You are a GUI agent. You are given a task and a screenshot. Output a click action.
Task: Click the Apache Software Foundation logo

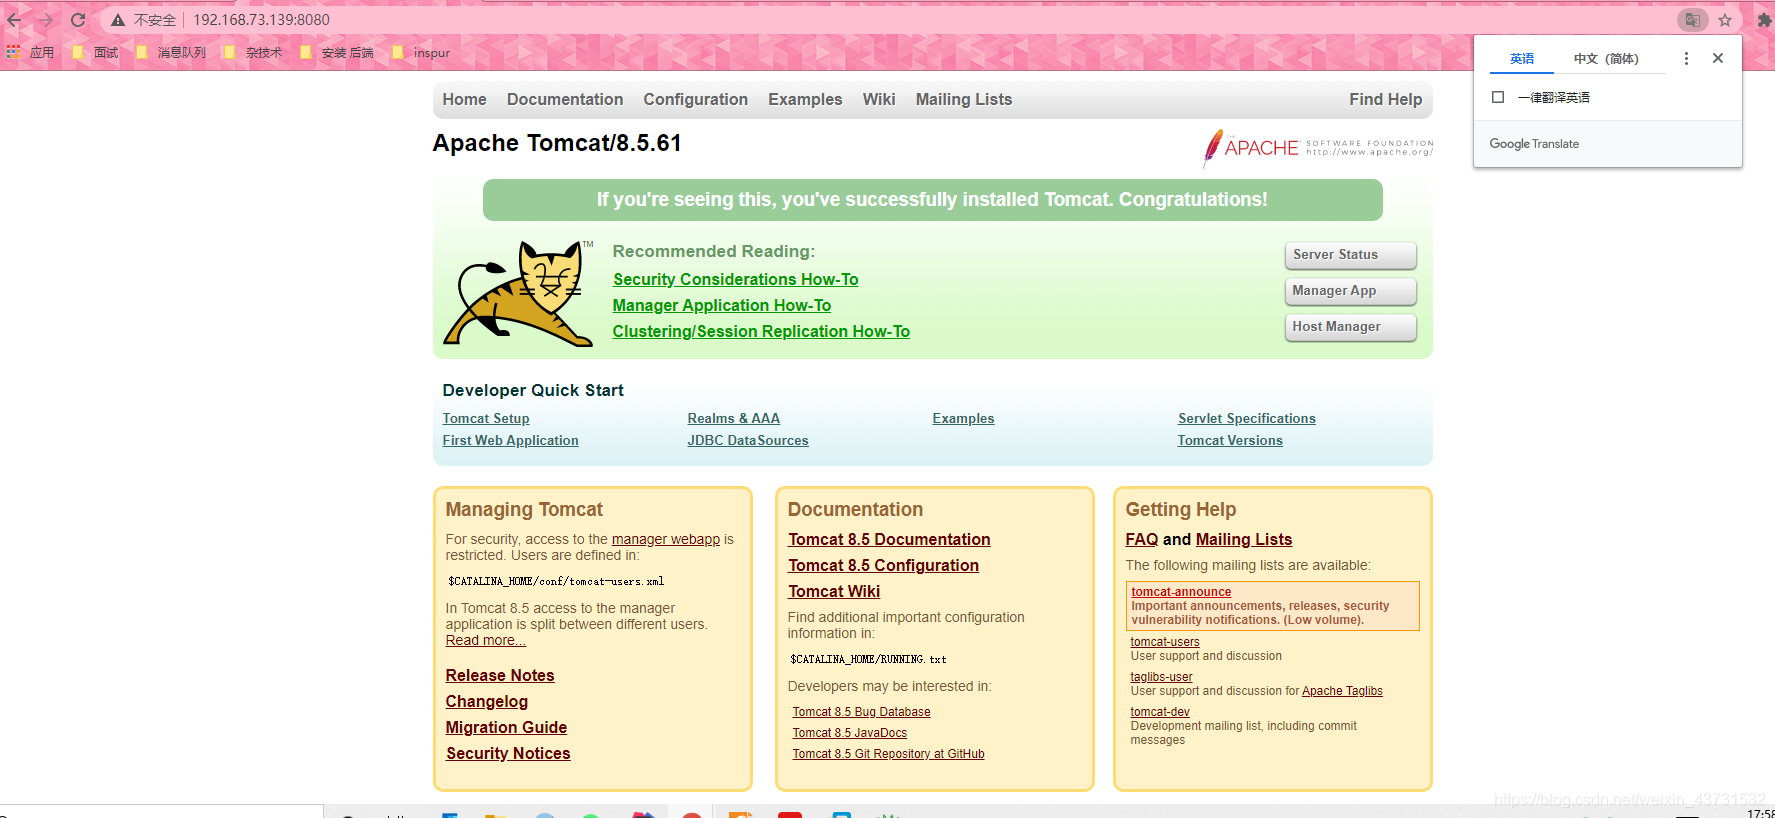(1318, 148)
